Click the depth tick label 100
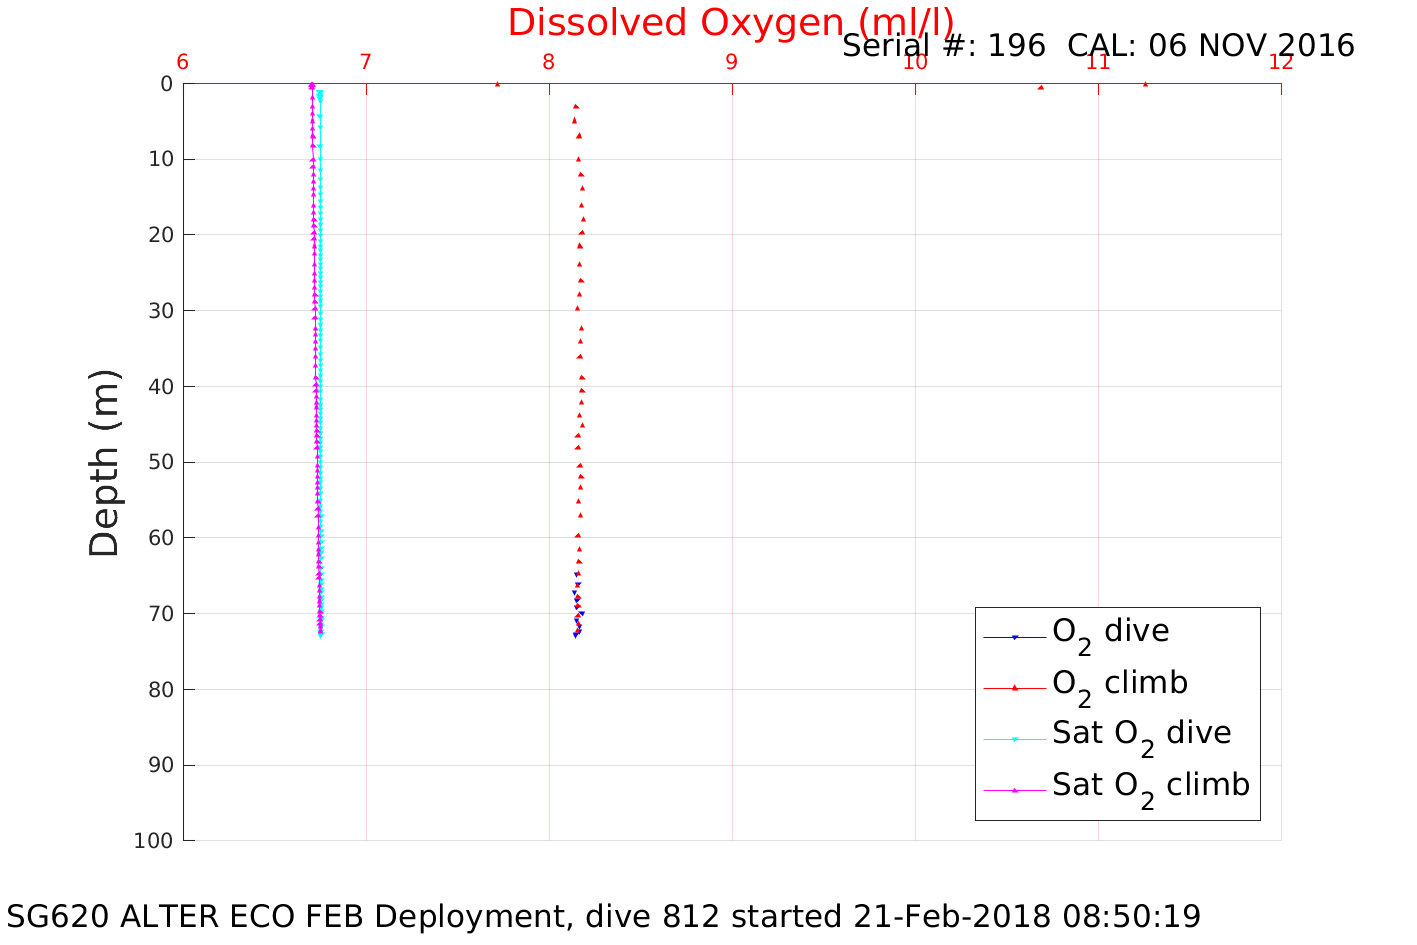Viewport: 1417px width, 945px height. [x=153, y=841]
